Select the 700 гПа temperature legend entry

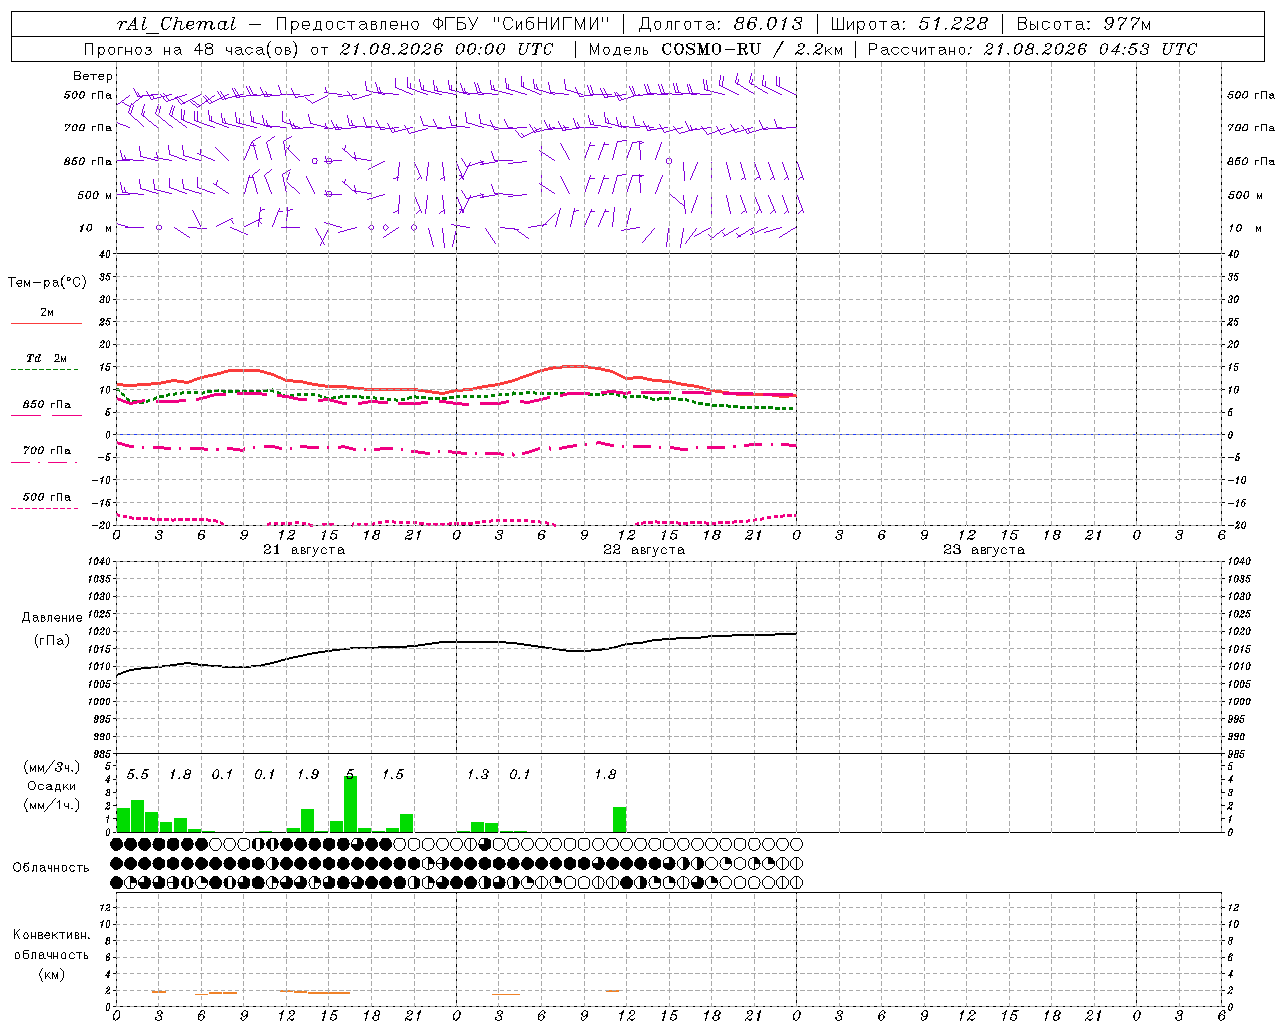46,455
